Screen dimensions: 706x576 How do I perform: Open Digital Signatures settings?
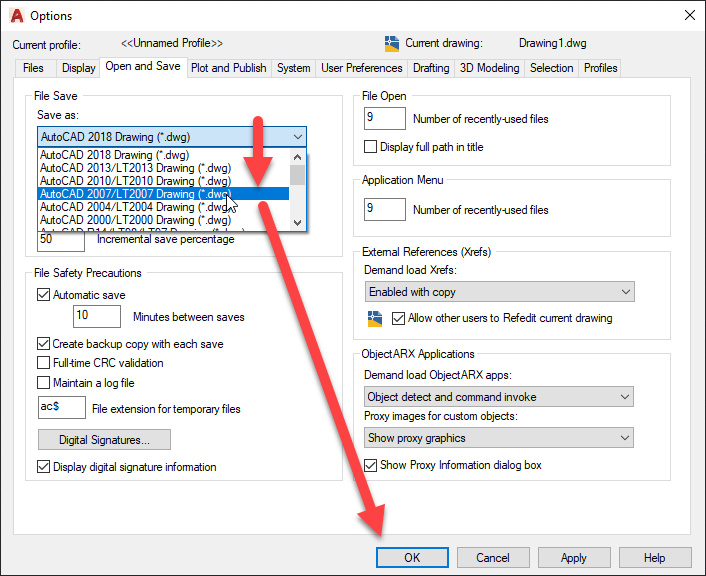coord(104,440)
